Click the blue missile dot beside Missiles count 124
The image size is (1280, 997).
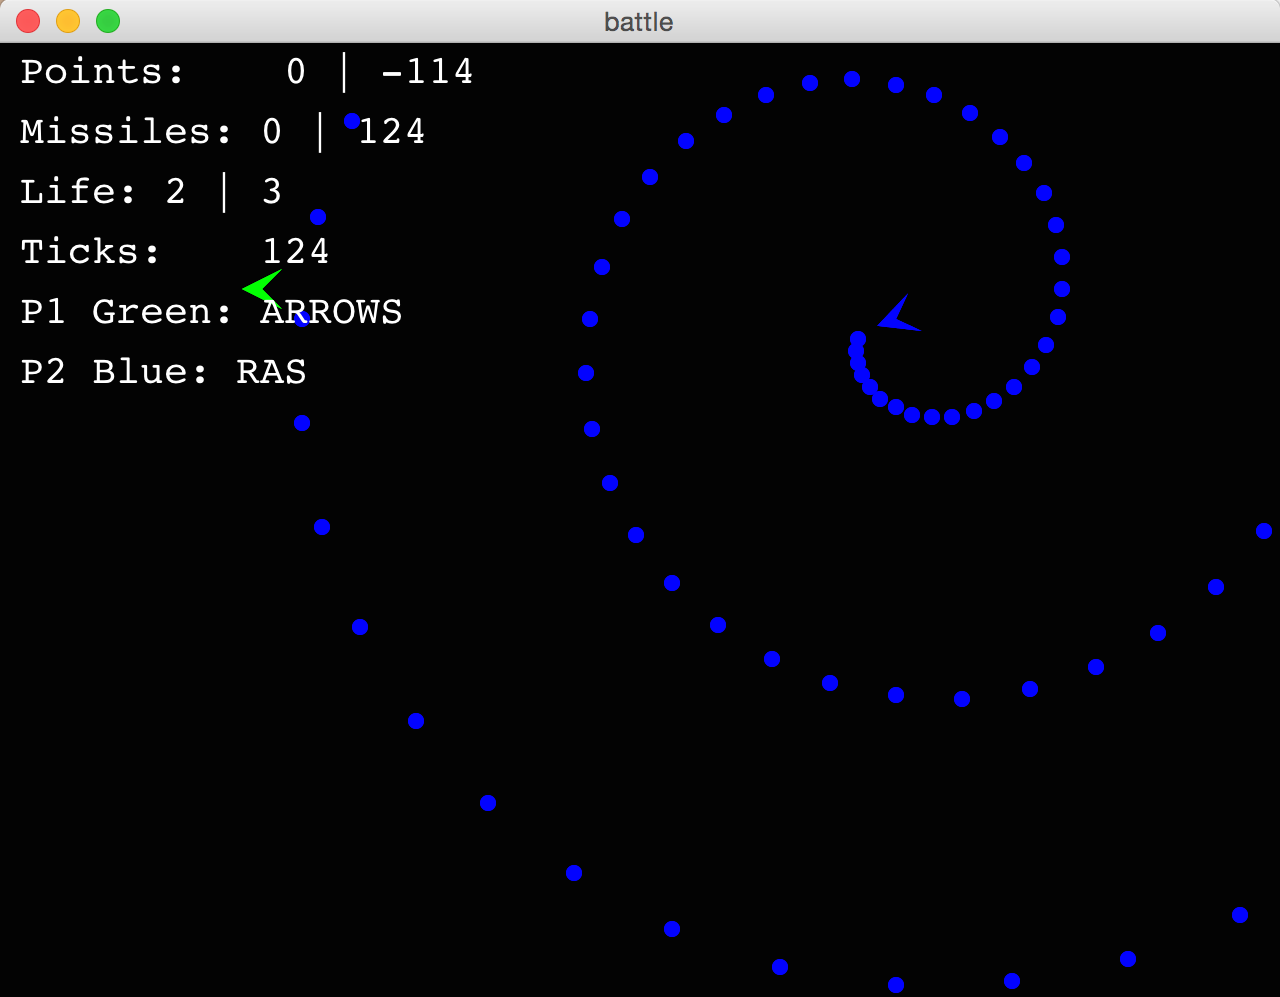point(352,121)
